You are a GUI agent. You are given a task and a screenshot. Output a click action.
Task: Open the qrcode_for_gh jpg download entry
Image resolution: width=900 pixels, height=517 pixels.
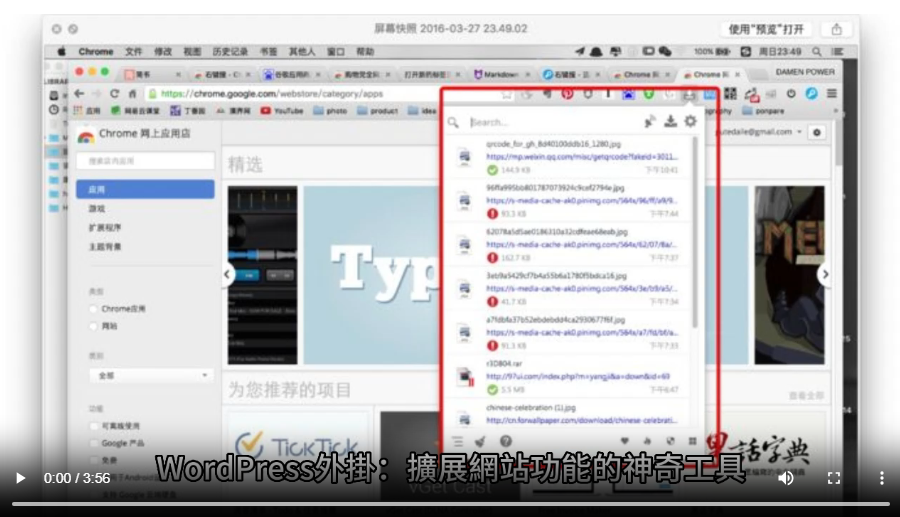[568, 157]
